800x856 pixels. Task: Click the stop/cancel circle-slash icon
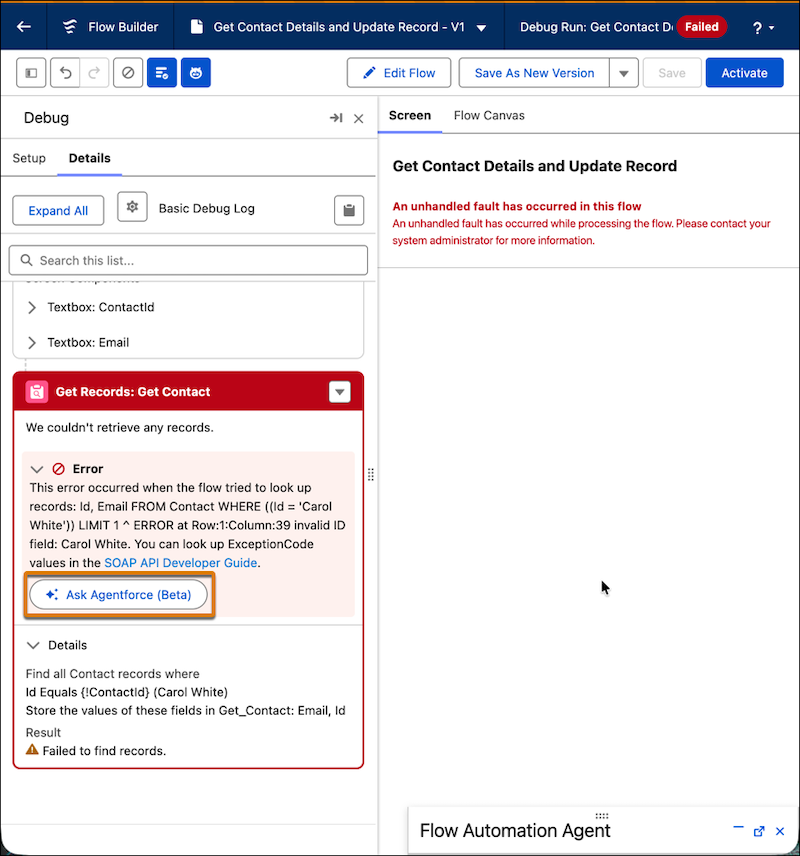tap(128, 73)
